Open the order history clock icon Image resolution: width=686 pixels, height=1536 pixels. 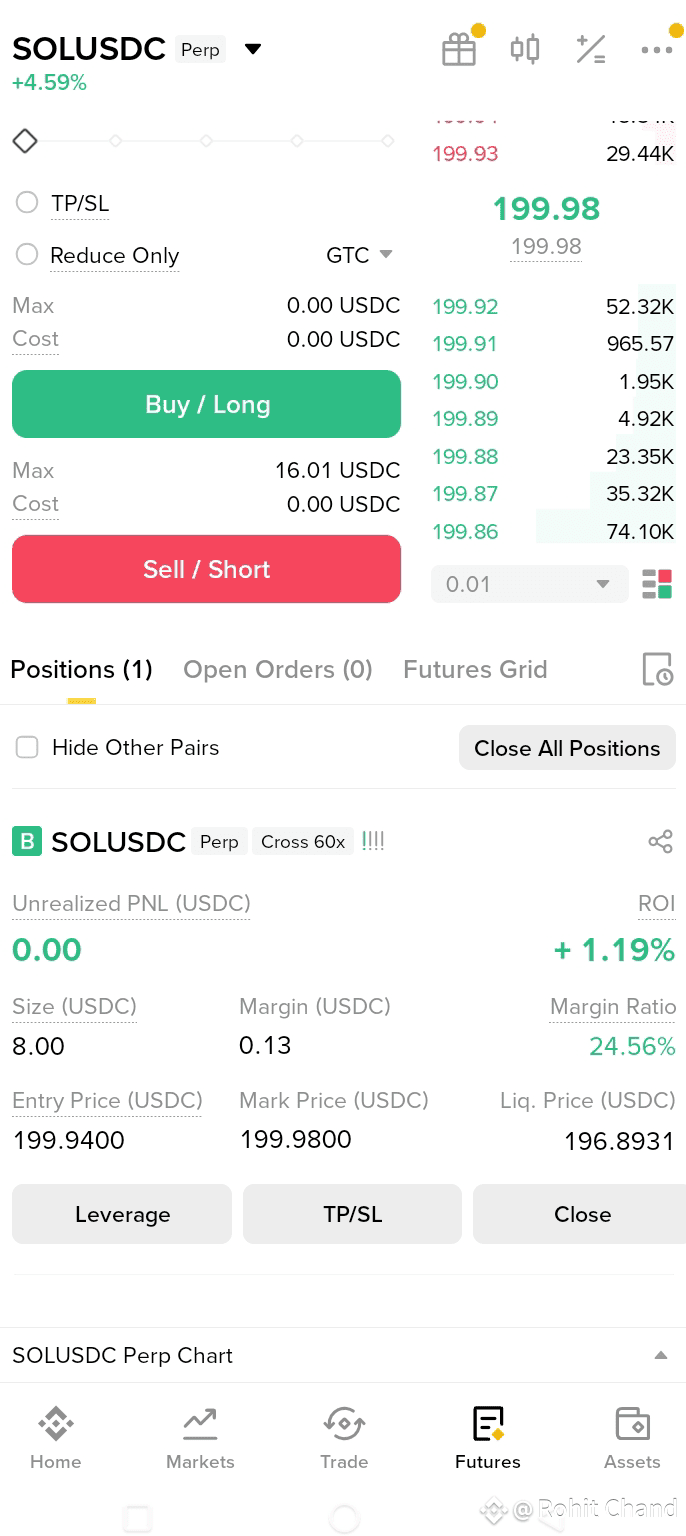[657, 669]
